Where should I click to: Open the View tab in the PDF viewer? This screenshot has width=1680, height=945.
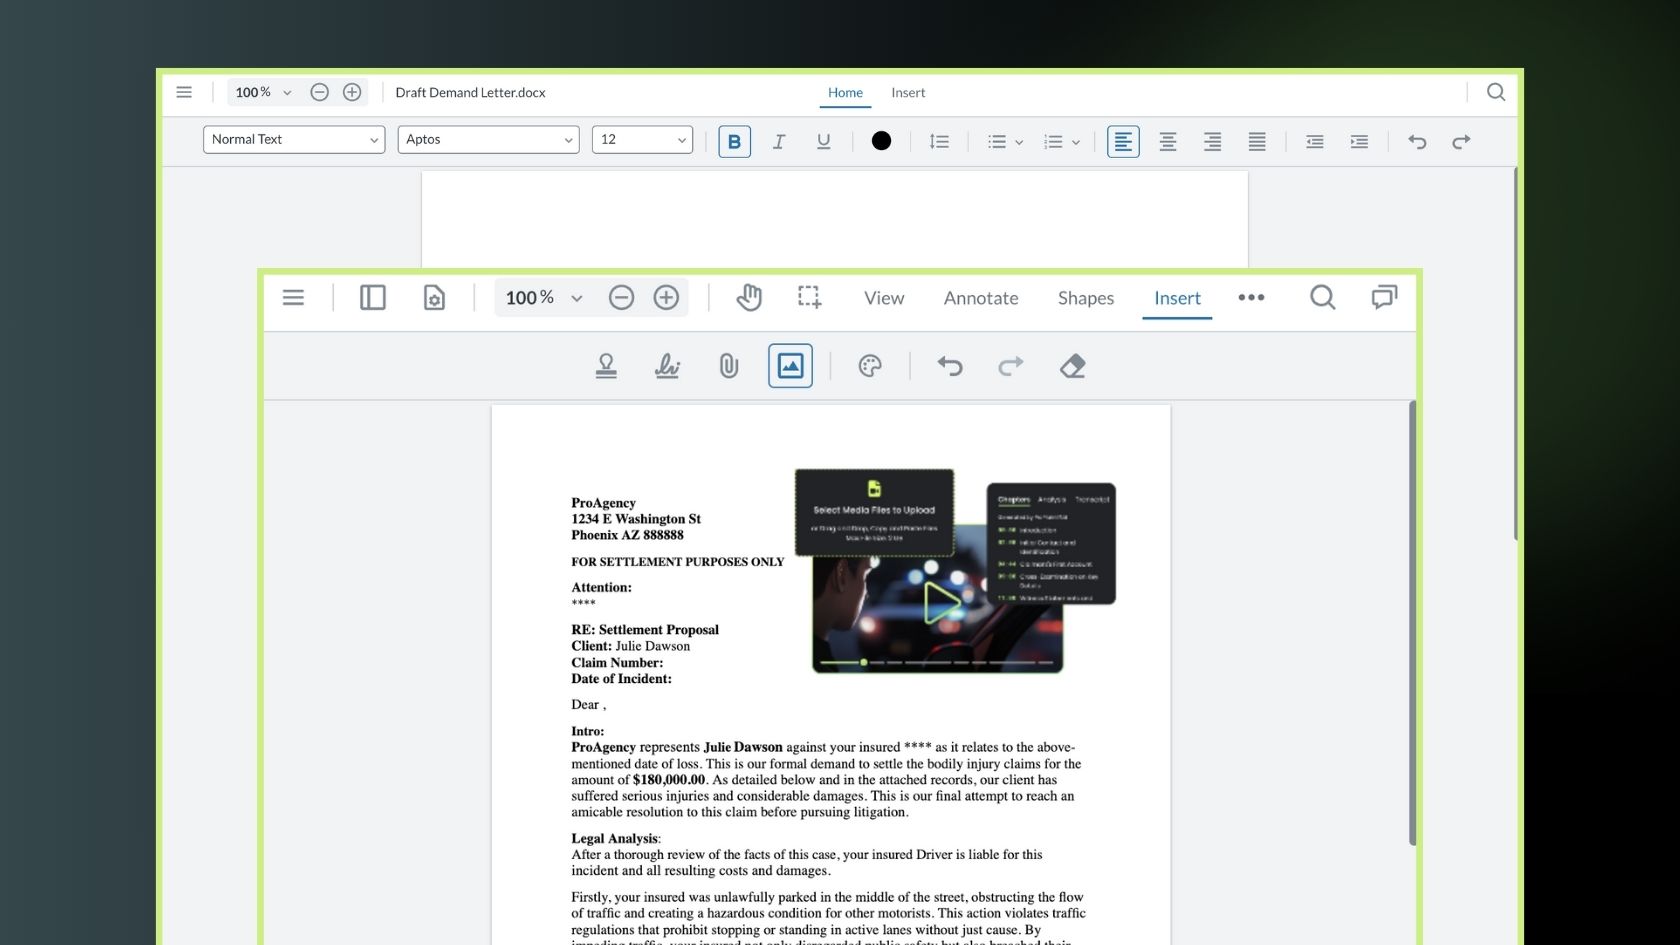884,298
